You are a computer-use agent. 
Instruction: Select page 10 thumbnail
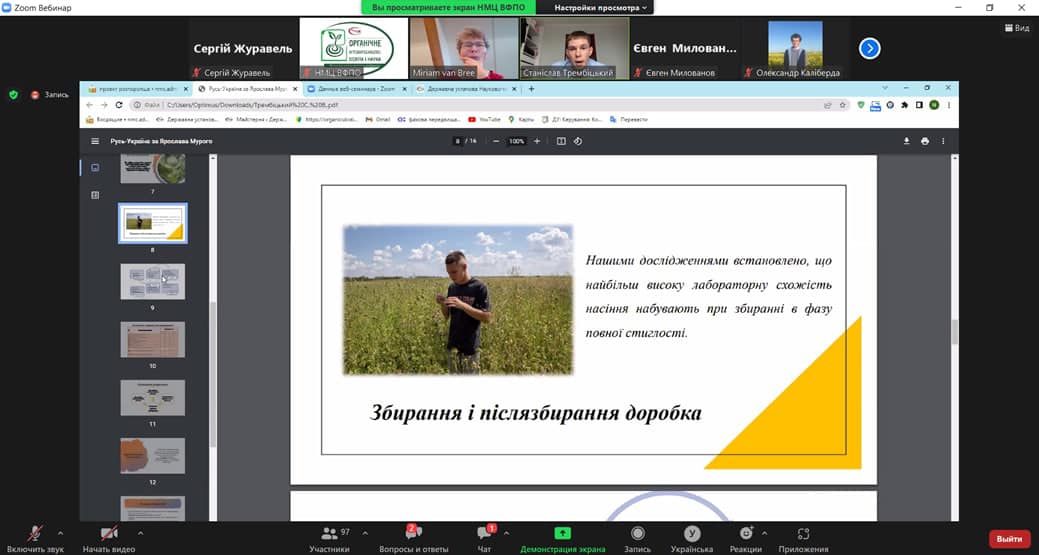tap(152, 339)
